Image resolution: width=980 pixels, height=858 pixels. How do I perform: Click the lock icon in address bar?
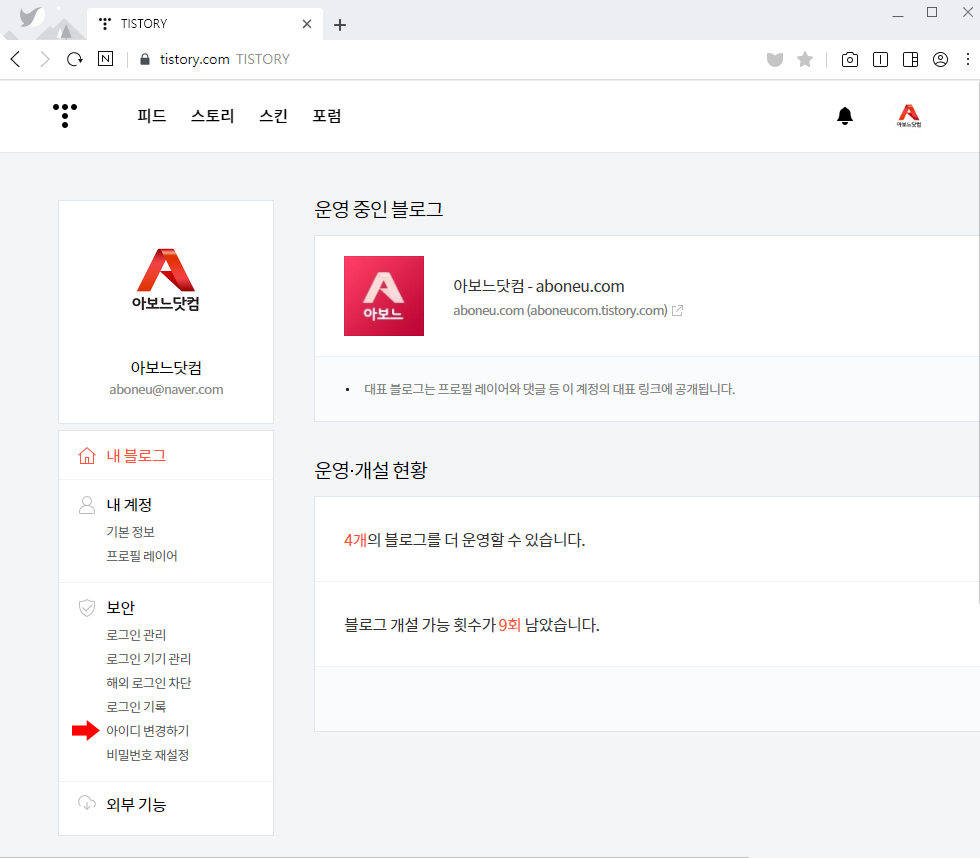pyautogui.click(x=145, y=59)
